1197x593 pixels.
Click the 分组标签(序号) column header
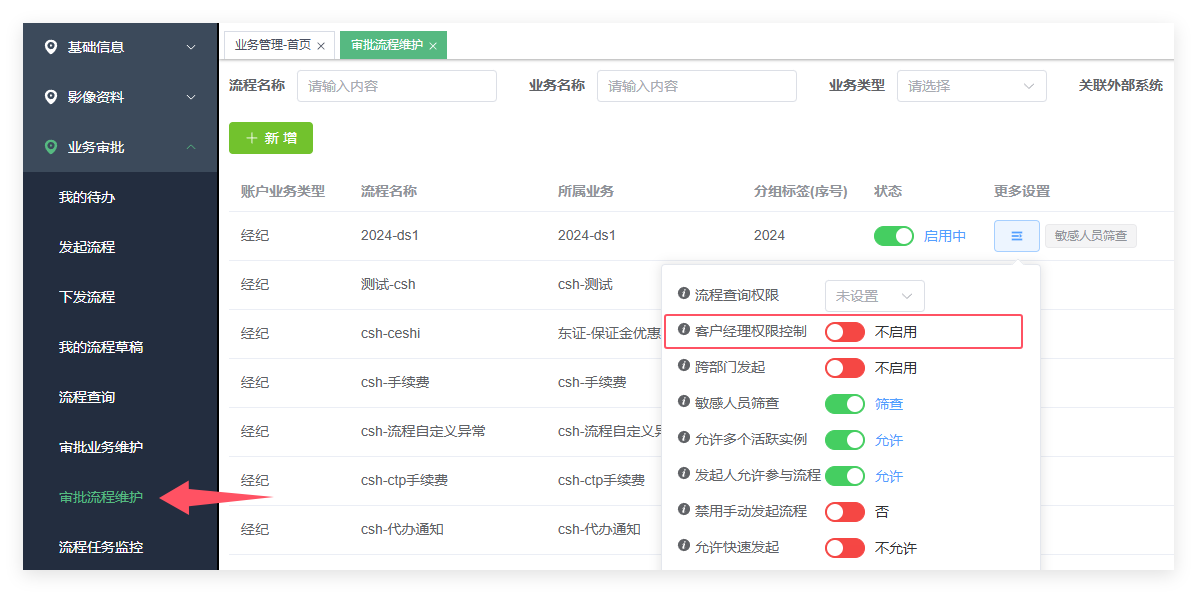pos(801,192)
